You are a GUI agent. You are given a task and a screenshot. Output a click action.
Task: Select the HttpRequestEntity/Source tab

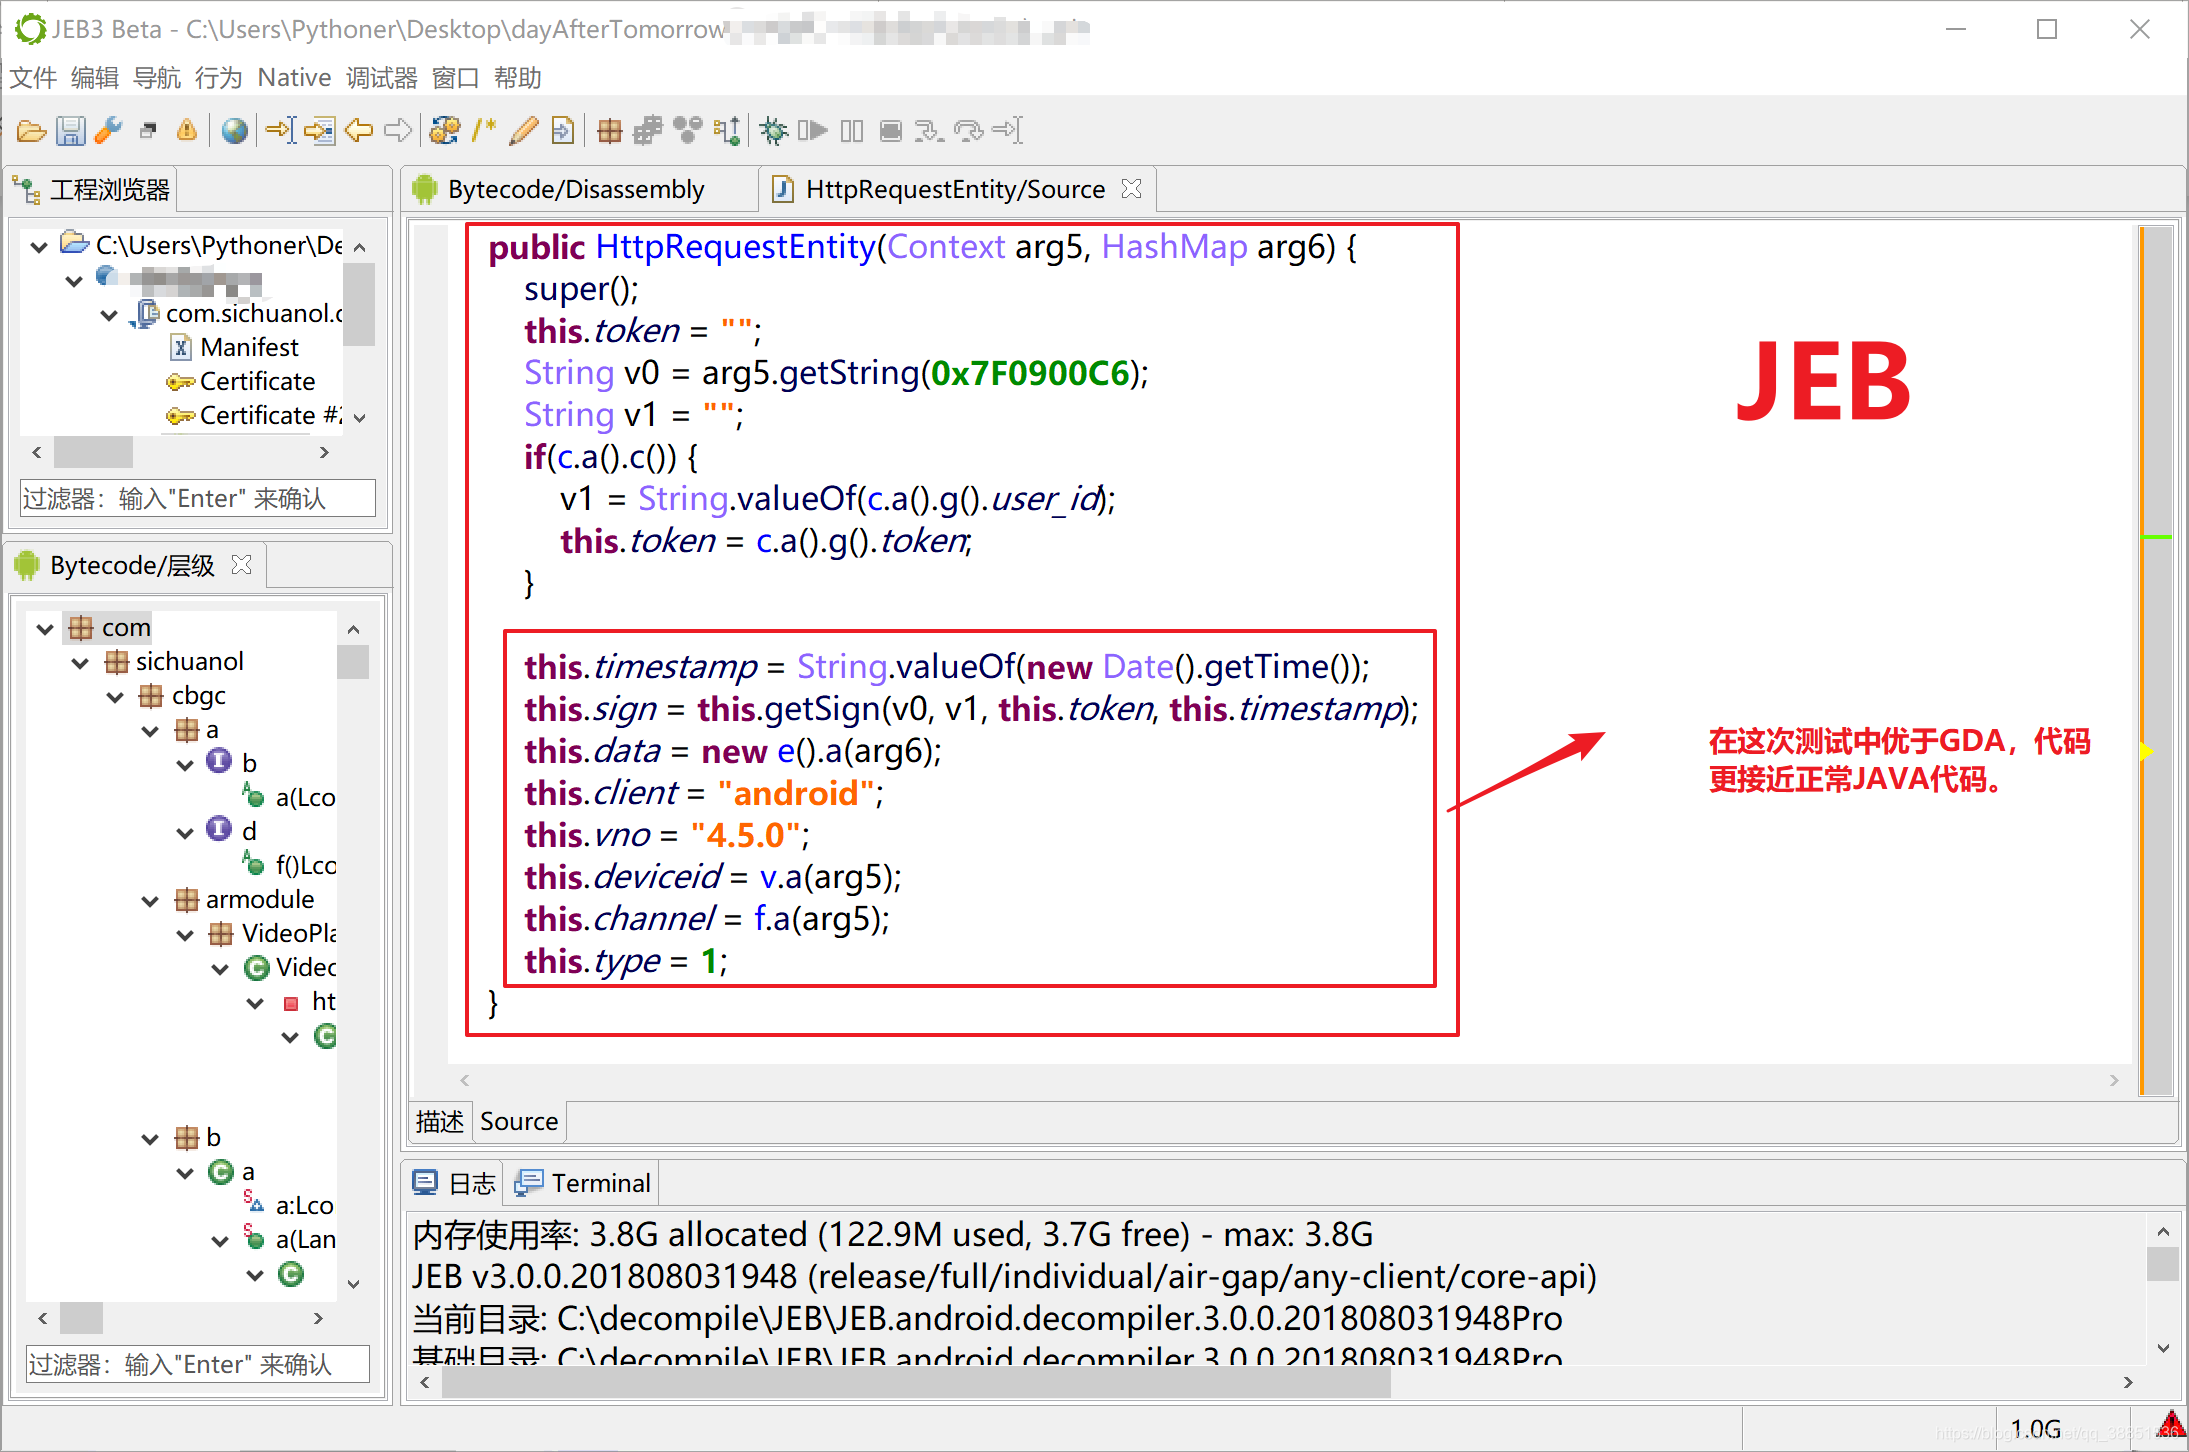click(955, 190)
